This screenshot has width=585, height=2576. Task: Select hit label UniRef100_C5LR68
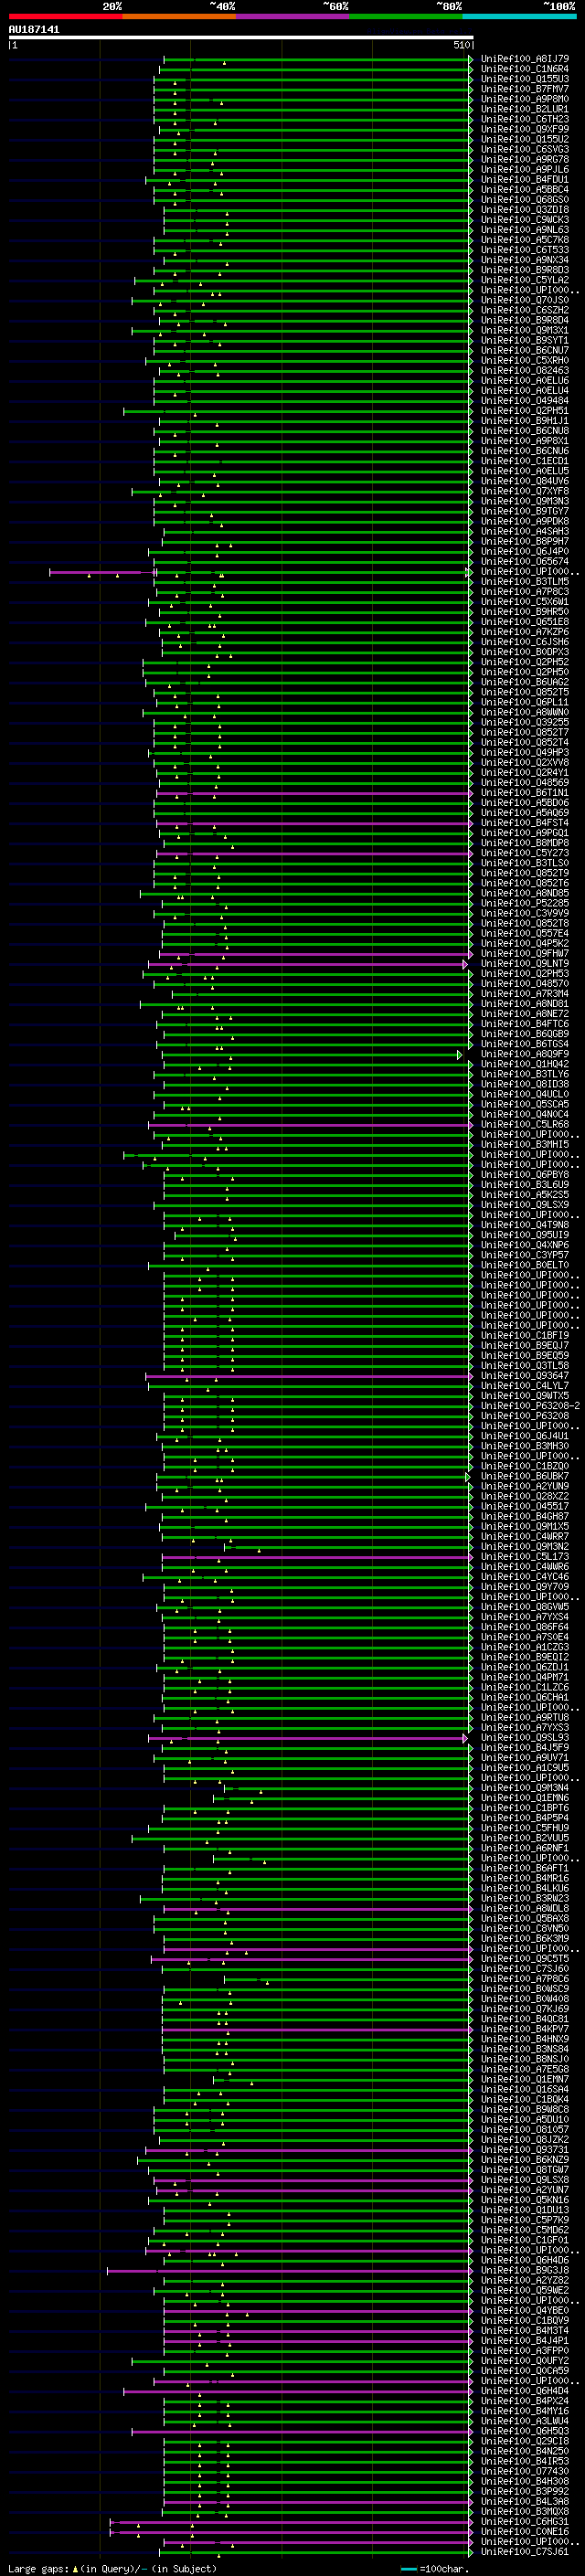524,1124
